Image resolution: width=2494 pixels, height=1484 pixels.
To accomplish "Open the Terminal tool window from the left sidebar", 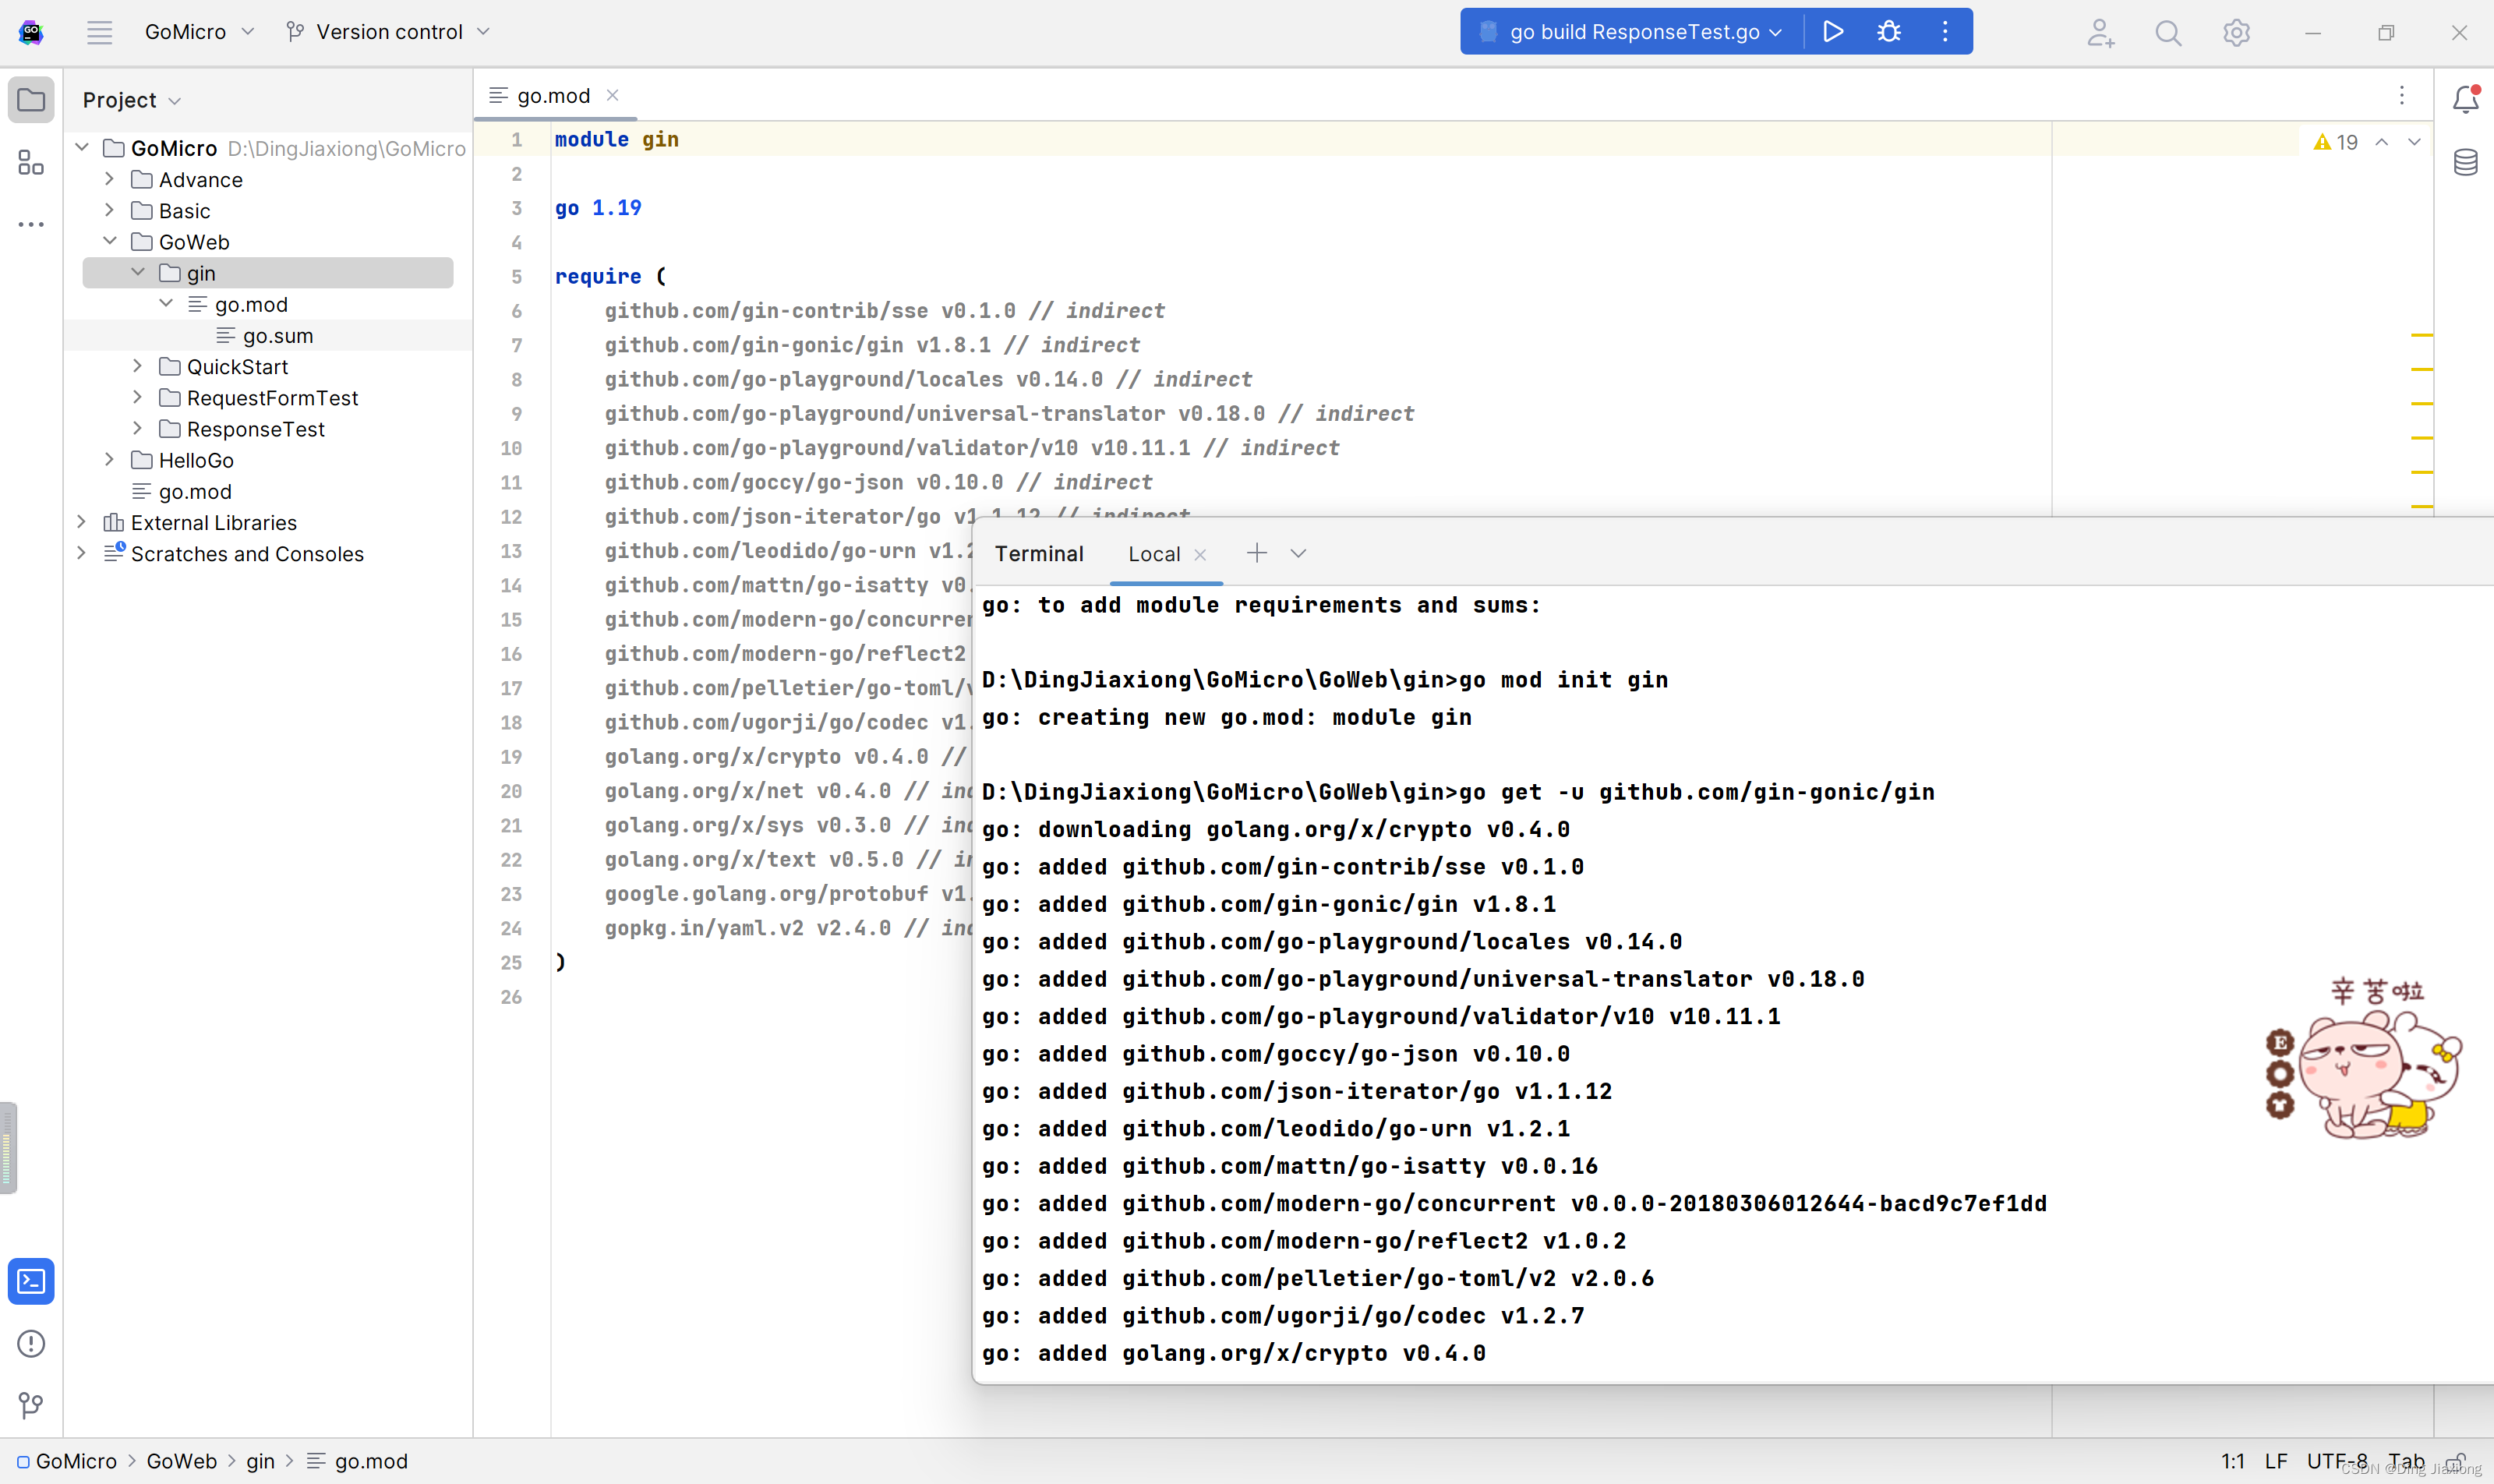I will [x=31, y=1281].
